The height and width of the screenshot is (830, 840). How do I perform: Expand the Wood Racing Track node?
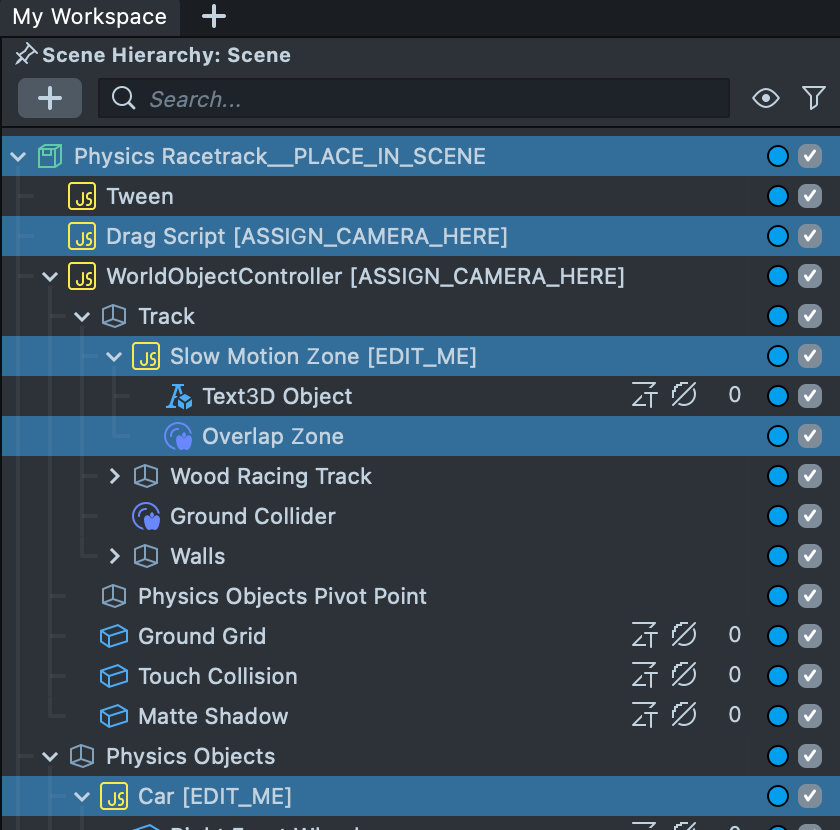point(115,476)
